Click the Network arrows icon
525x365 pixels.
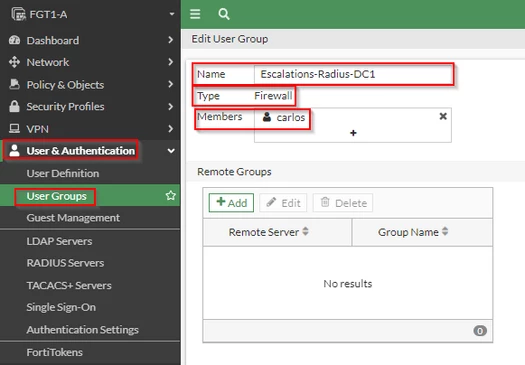coord(14,62)
